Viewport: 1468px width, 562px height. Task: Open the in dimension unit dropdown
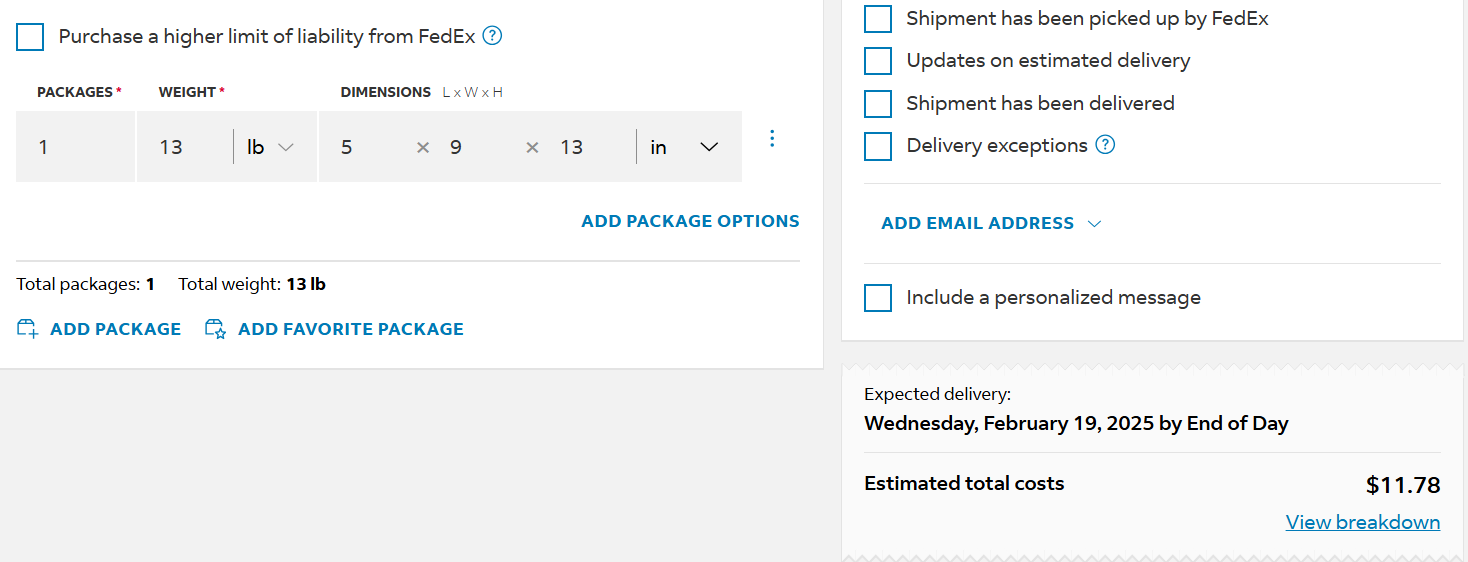point(685,147)
